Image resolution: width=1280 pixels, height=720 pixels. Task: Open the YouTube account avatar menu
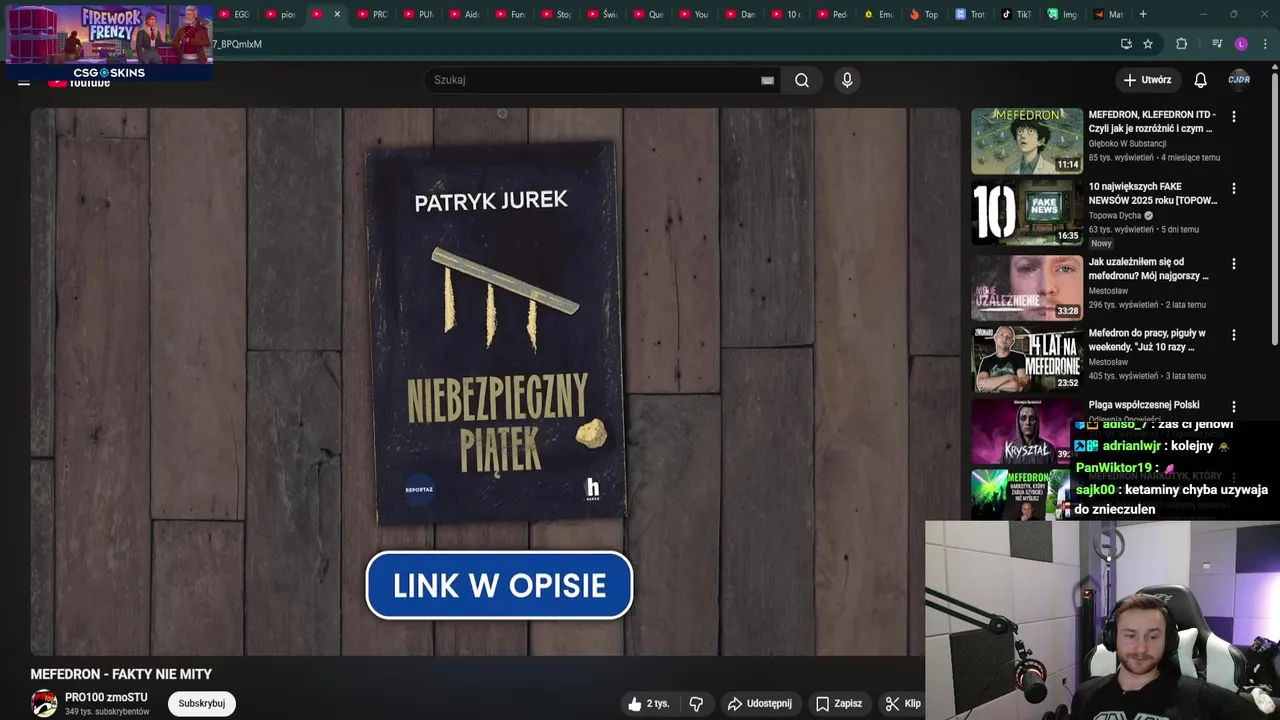[1239, 80]
